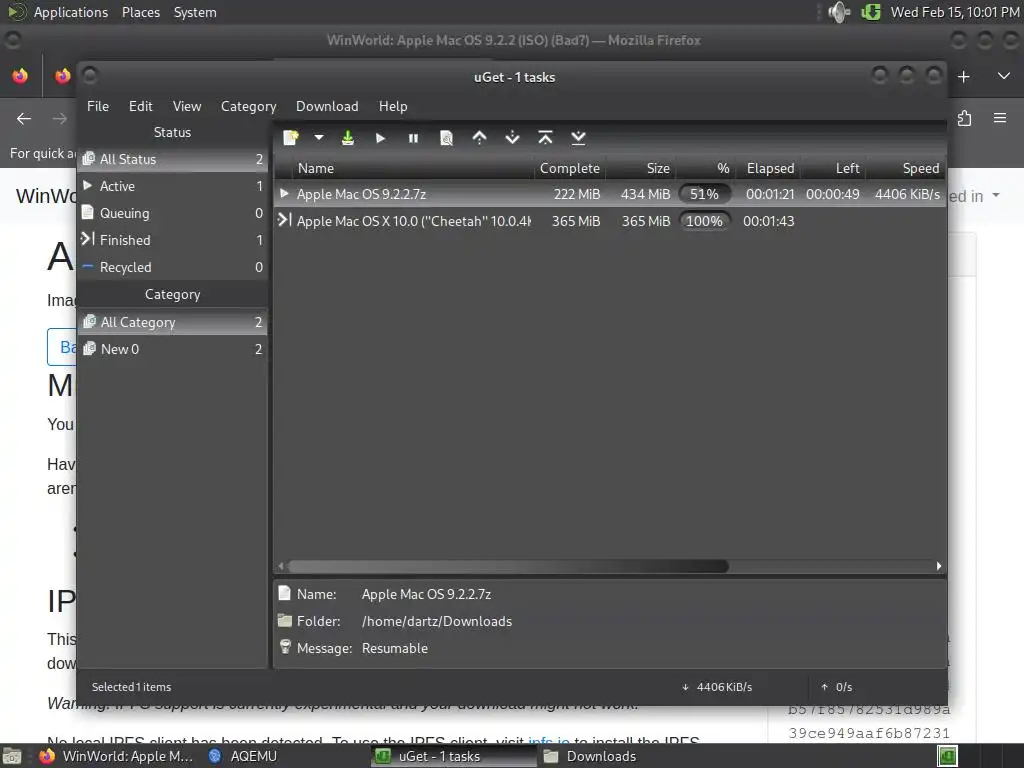Click the horizontal scrollbar in download list
The image size is (1024, 768).
508,566
